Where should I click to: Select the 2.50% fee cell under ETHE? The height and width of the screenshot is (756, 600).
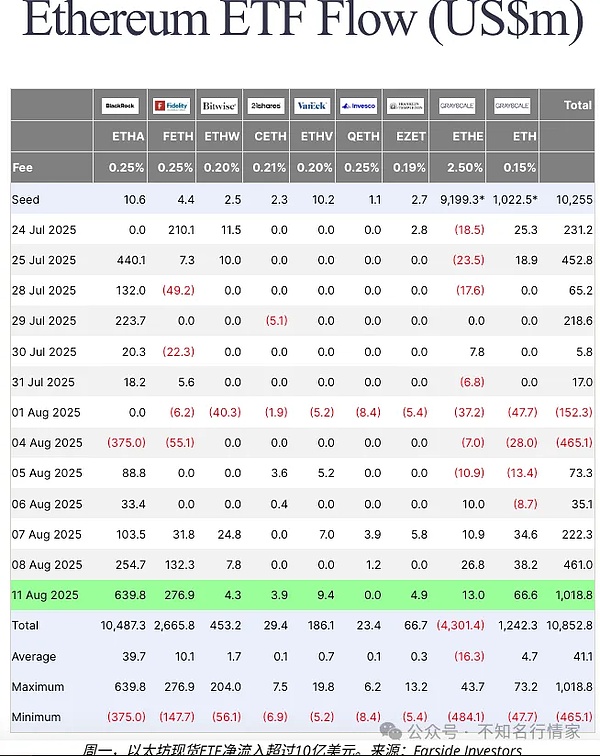(466, 167)
